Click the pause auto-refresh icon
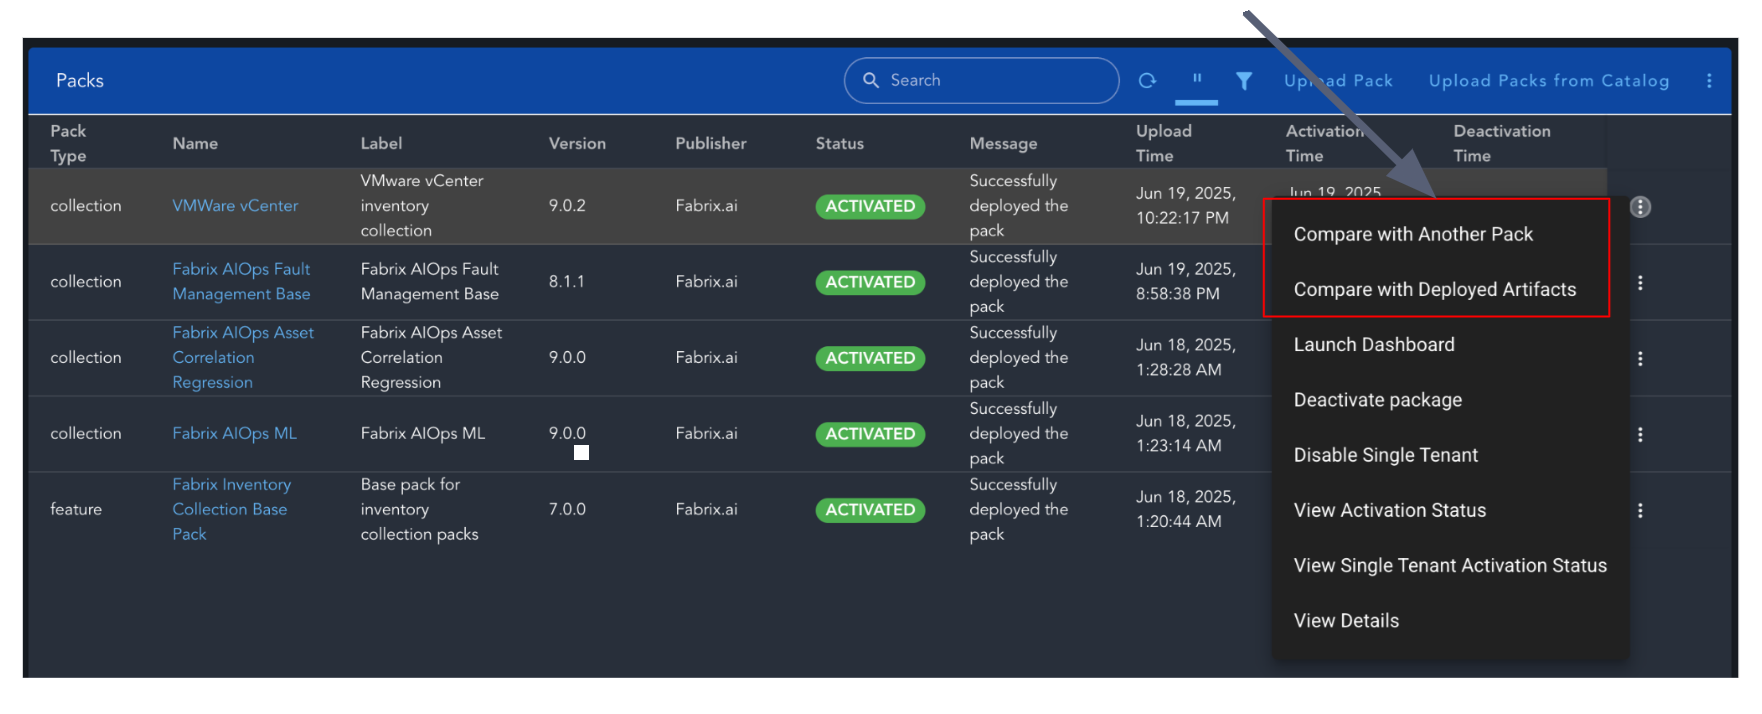Image resolution: width=1762 pixels, height=714 pixels. pos(1196,80)
